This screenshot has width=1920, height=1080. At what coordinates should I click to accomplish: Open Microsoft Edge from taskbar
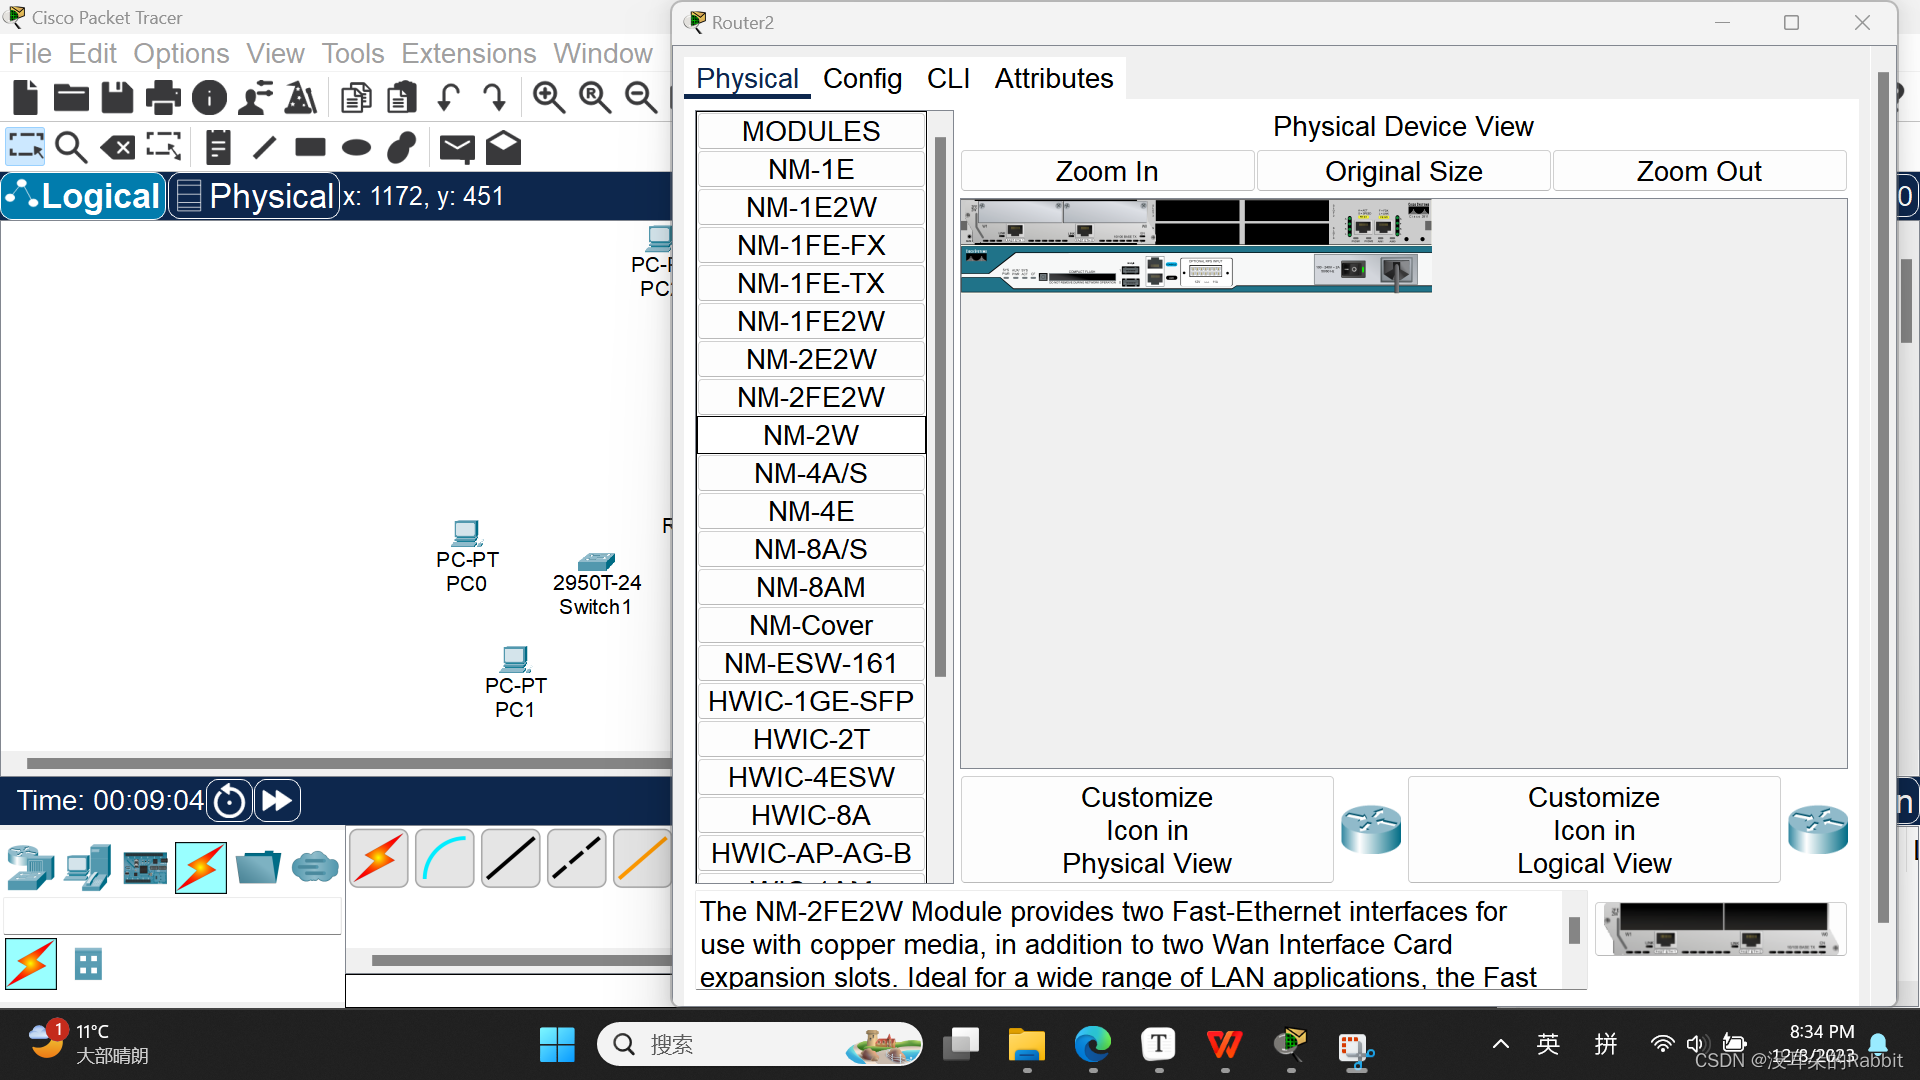pos(1092,1045)
